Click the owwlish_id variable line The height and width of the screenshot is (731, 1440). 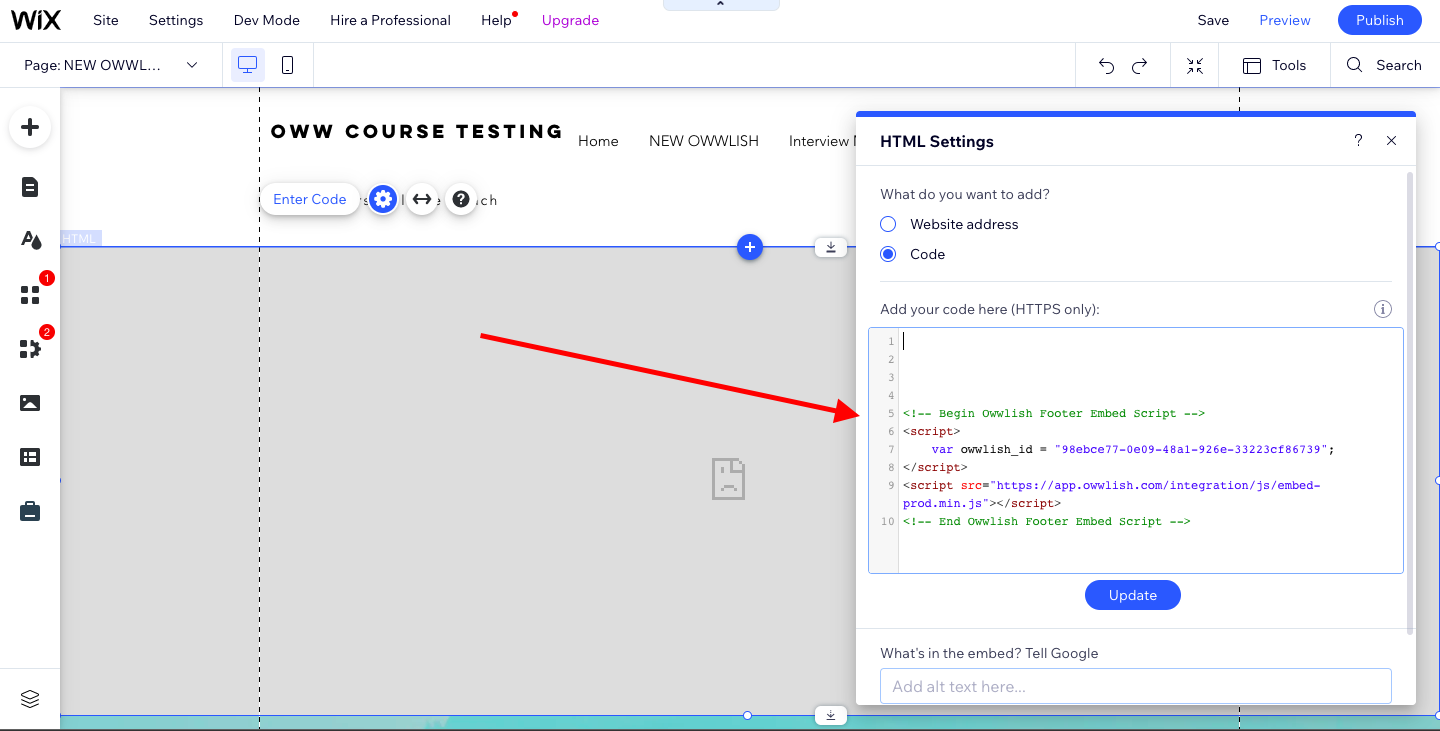(x=1133, y=449)
